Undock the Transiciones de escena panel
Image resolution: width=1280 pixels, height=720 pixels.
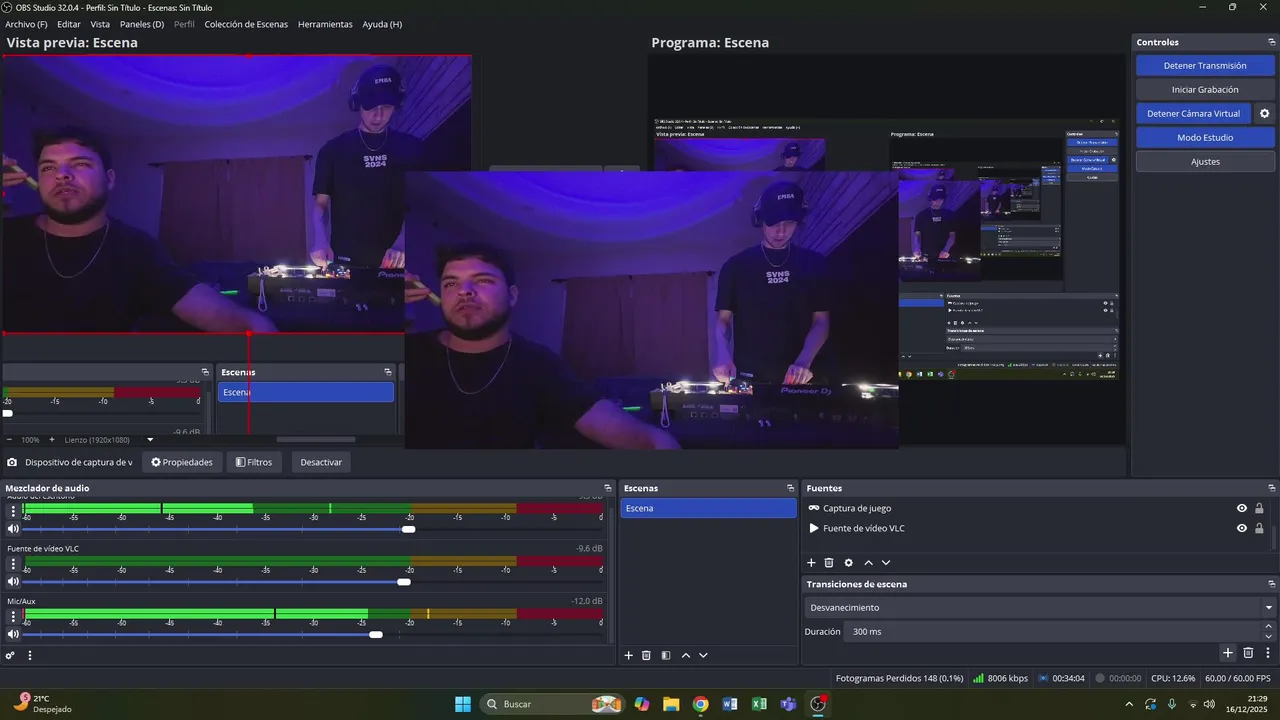pos(1271,584)
